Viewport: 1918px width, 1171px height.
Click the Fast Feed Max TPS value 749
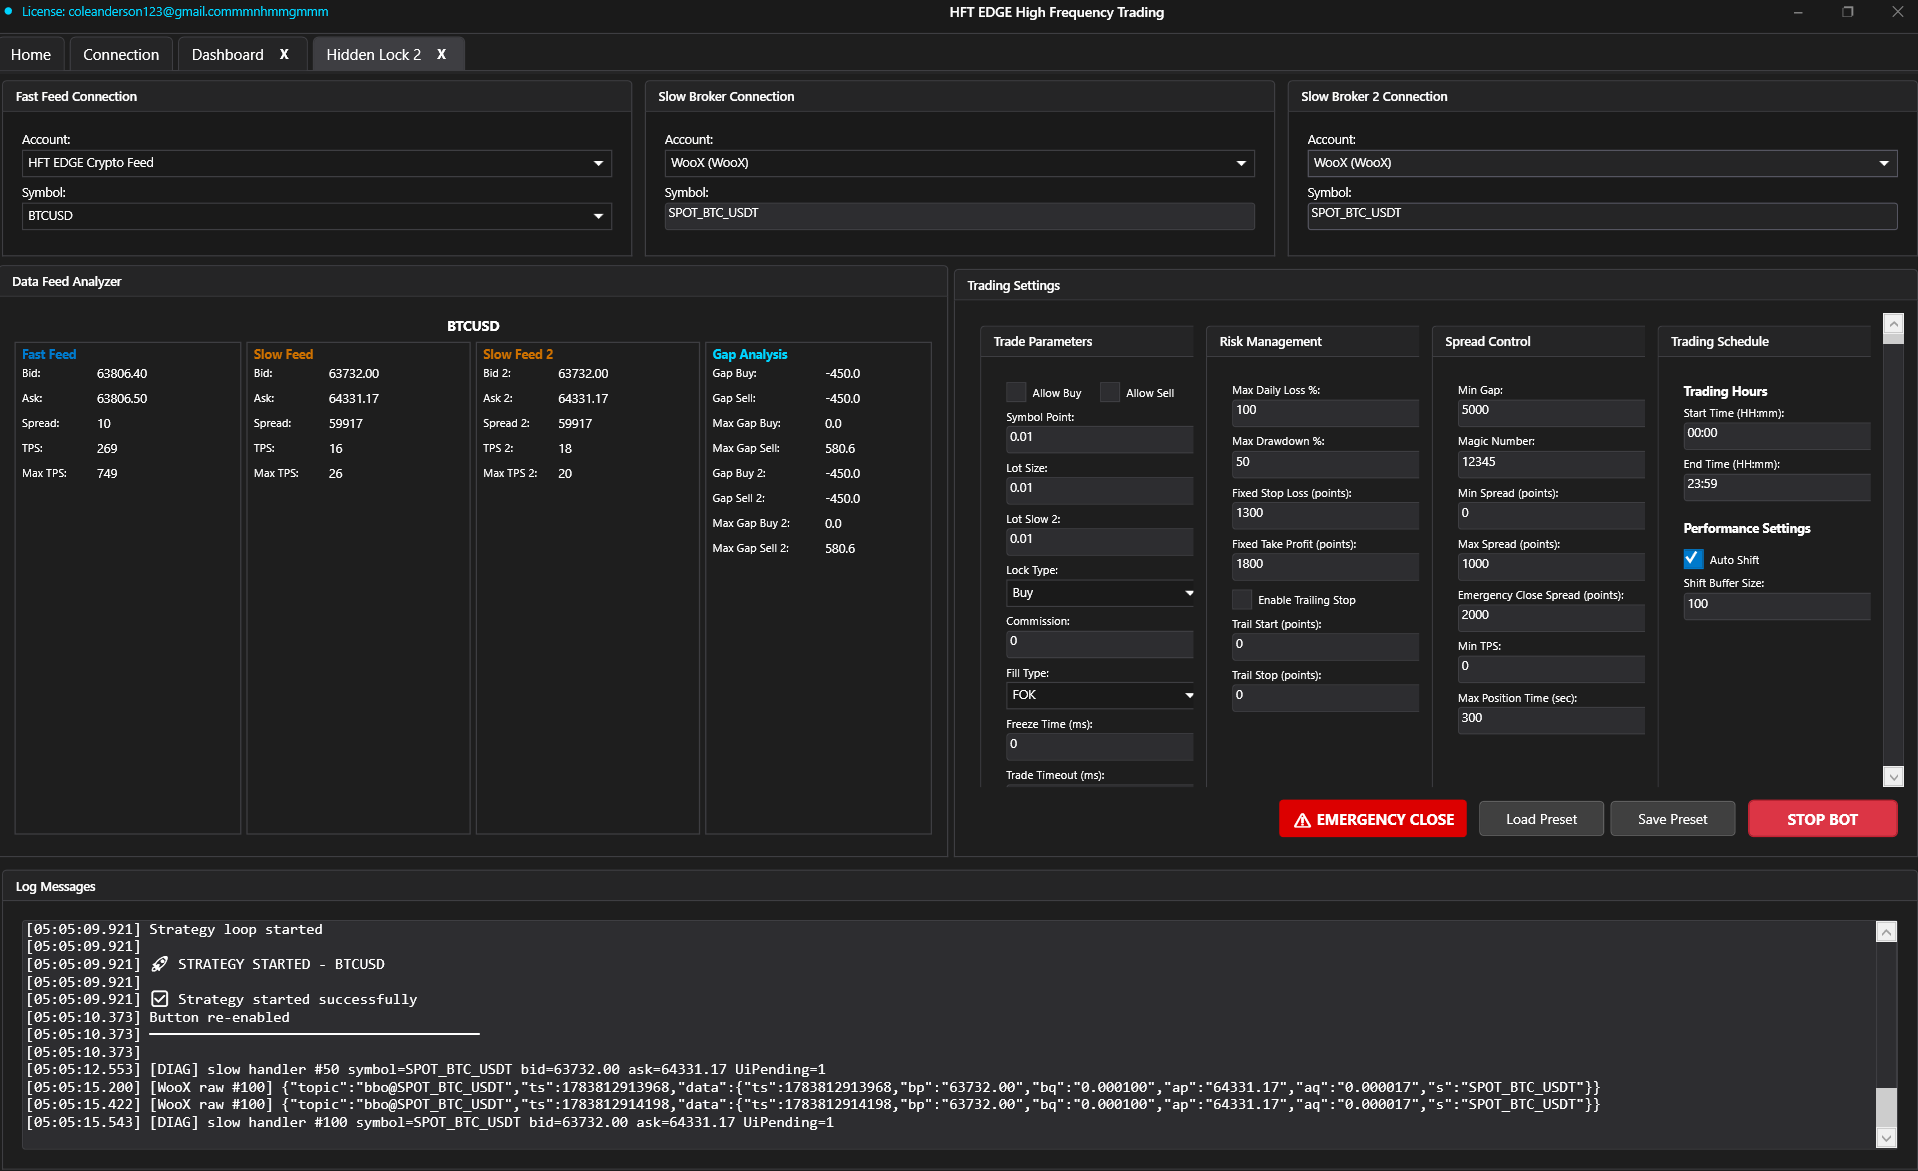[107, 474]
